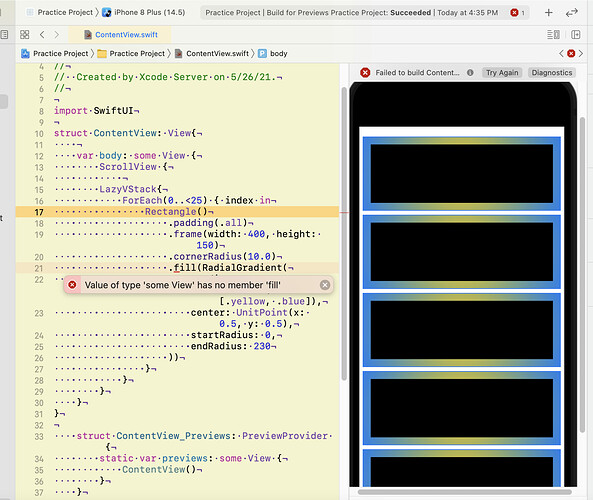Viewport: 593px width, 500px height.
Task: Open preview Diagnostics button
Action: (552, 73)
